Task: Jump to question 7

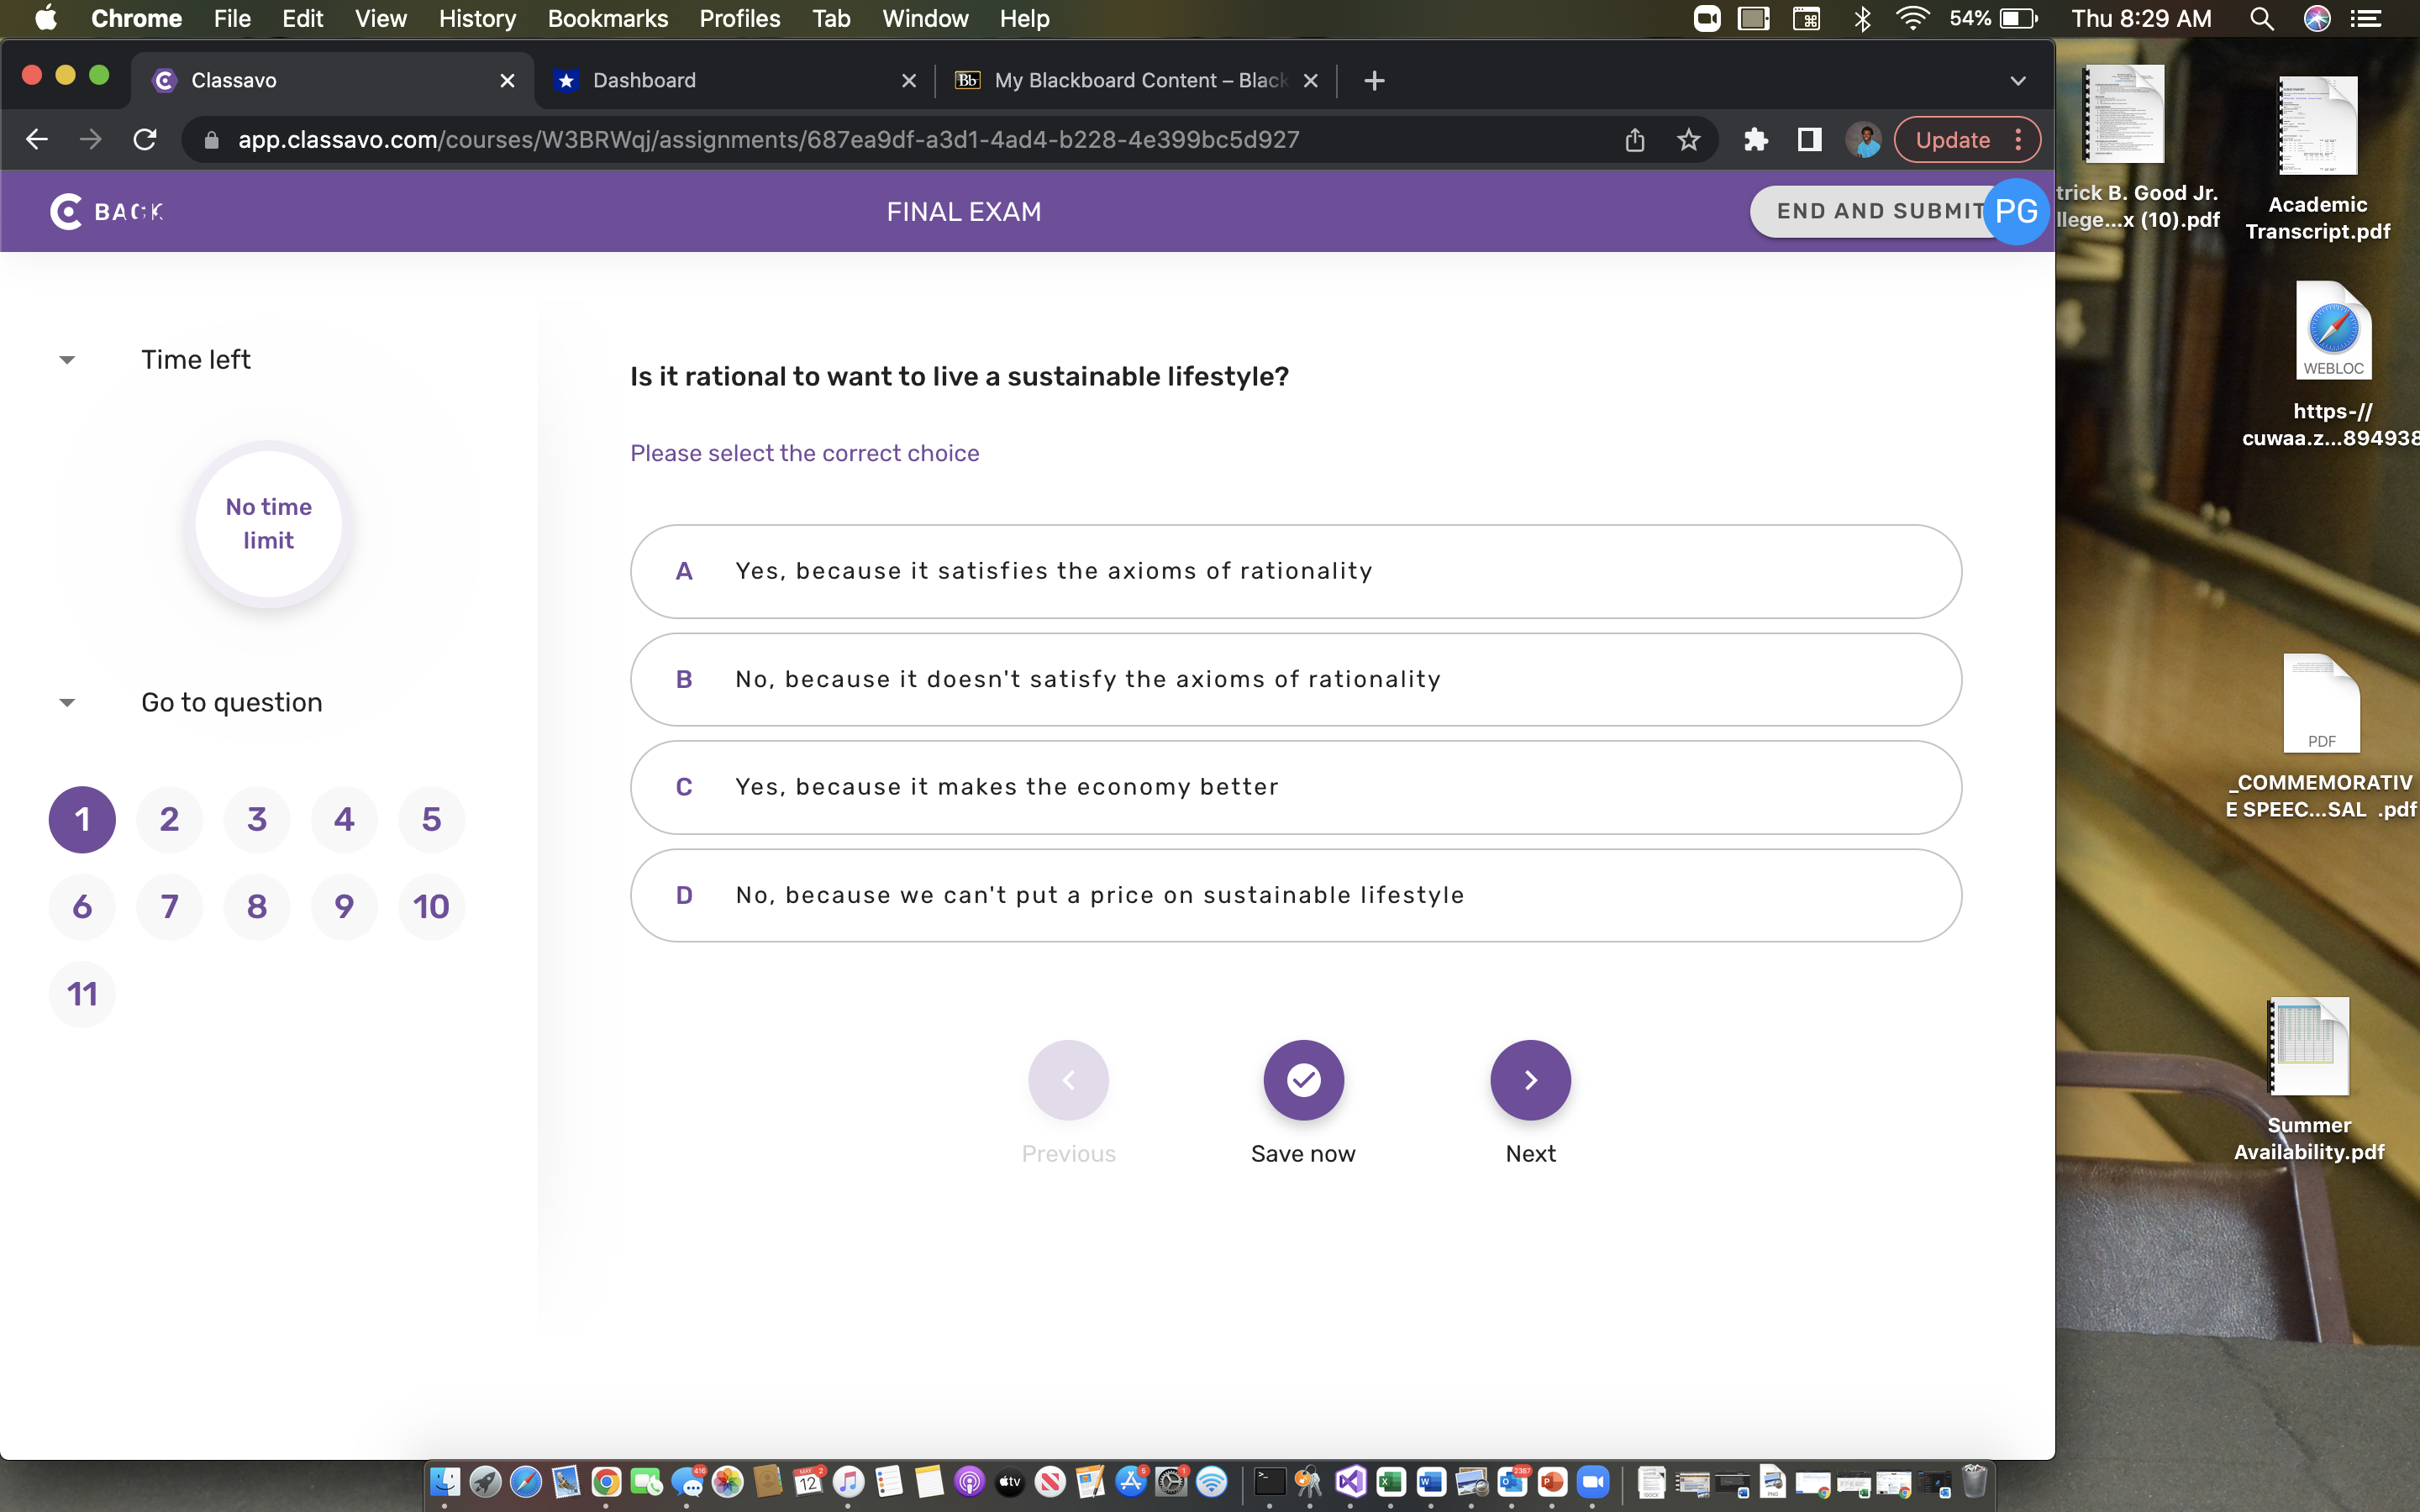Action: (169, 906)
